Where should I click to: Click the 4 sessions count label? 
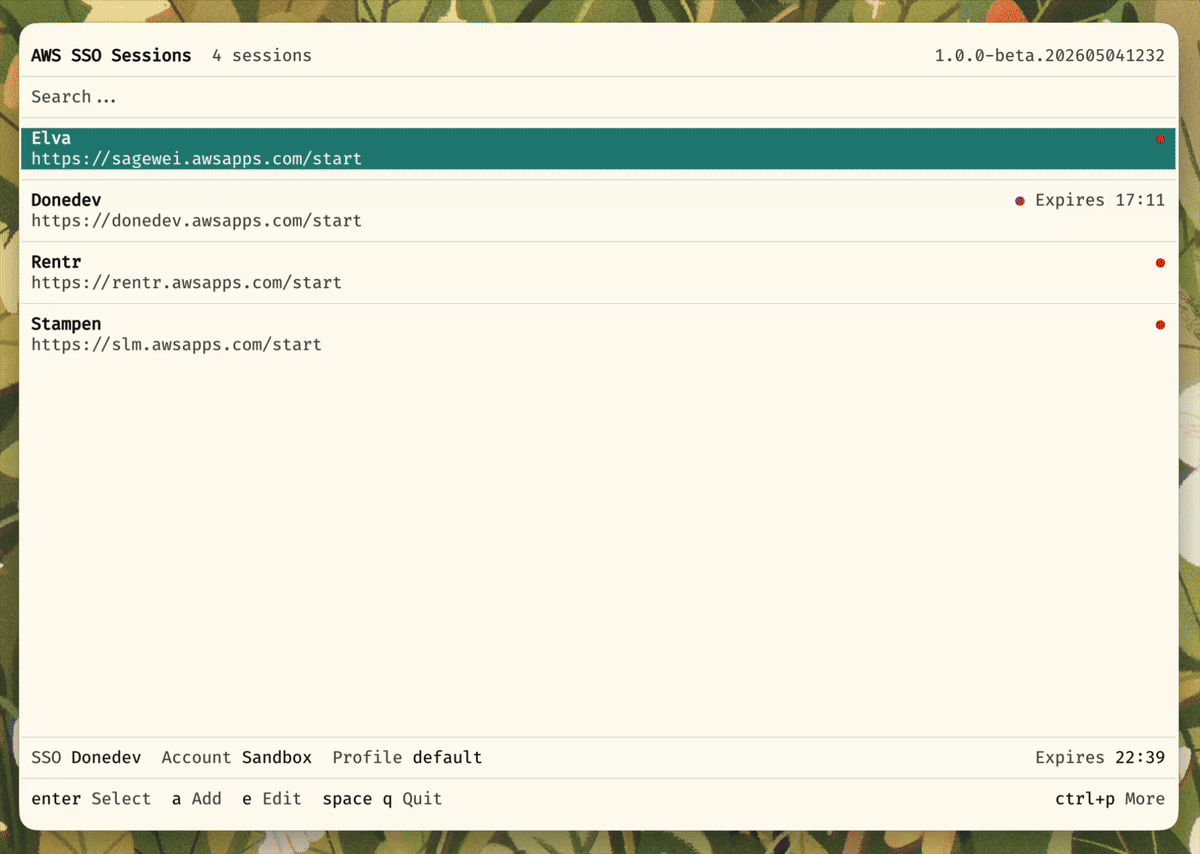262,56
